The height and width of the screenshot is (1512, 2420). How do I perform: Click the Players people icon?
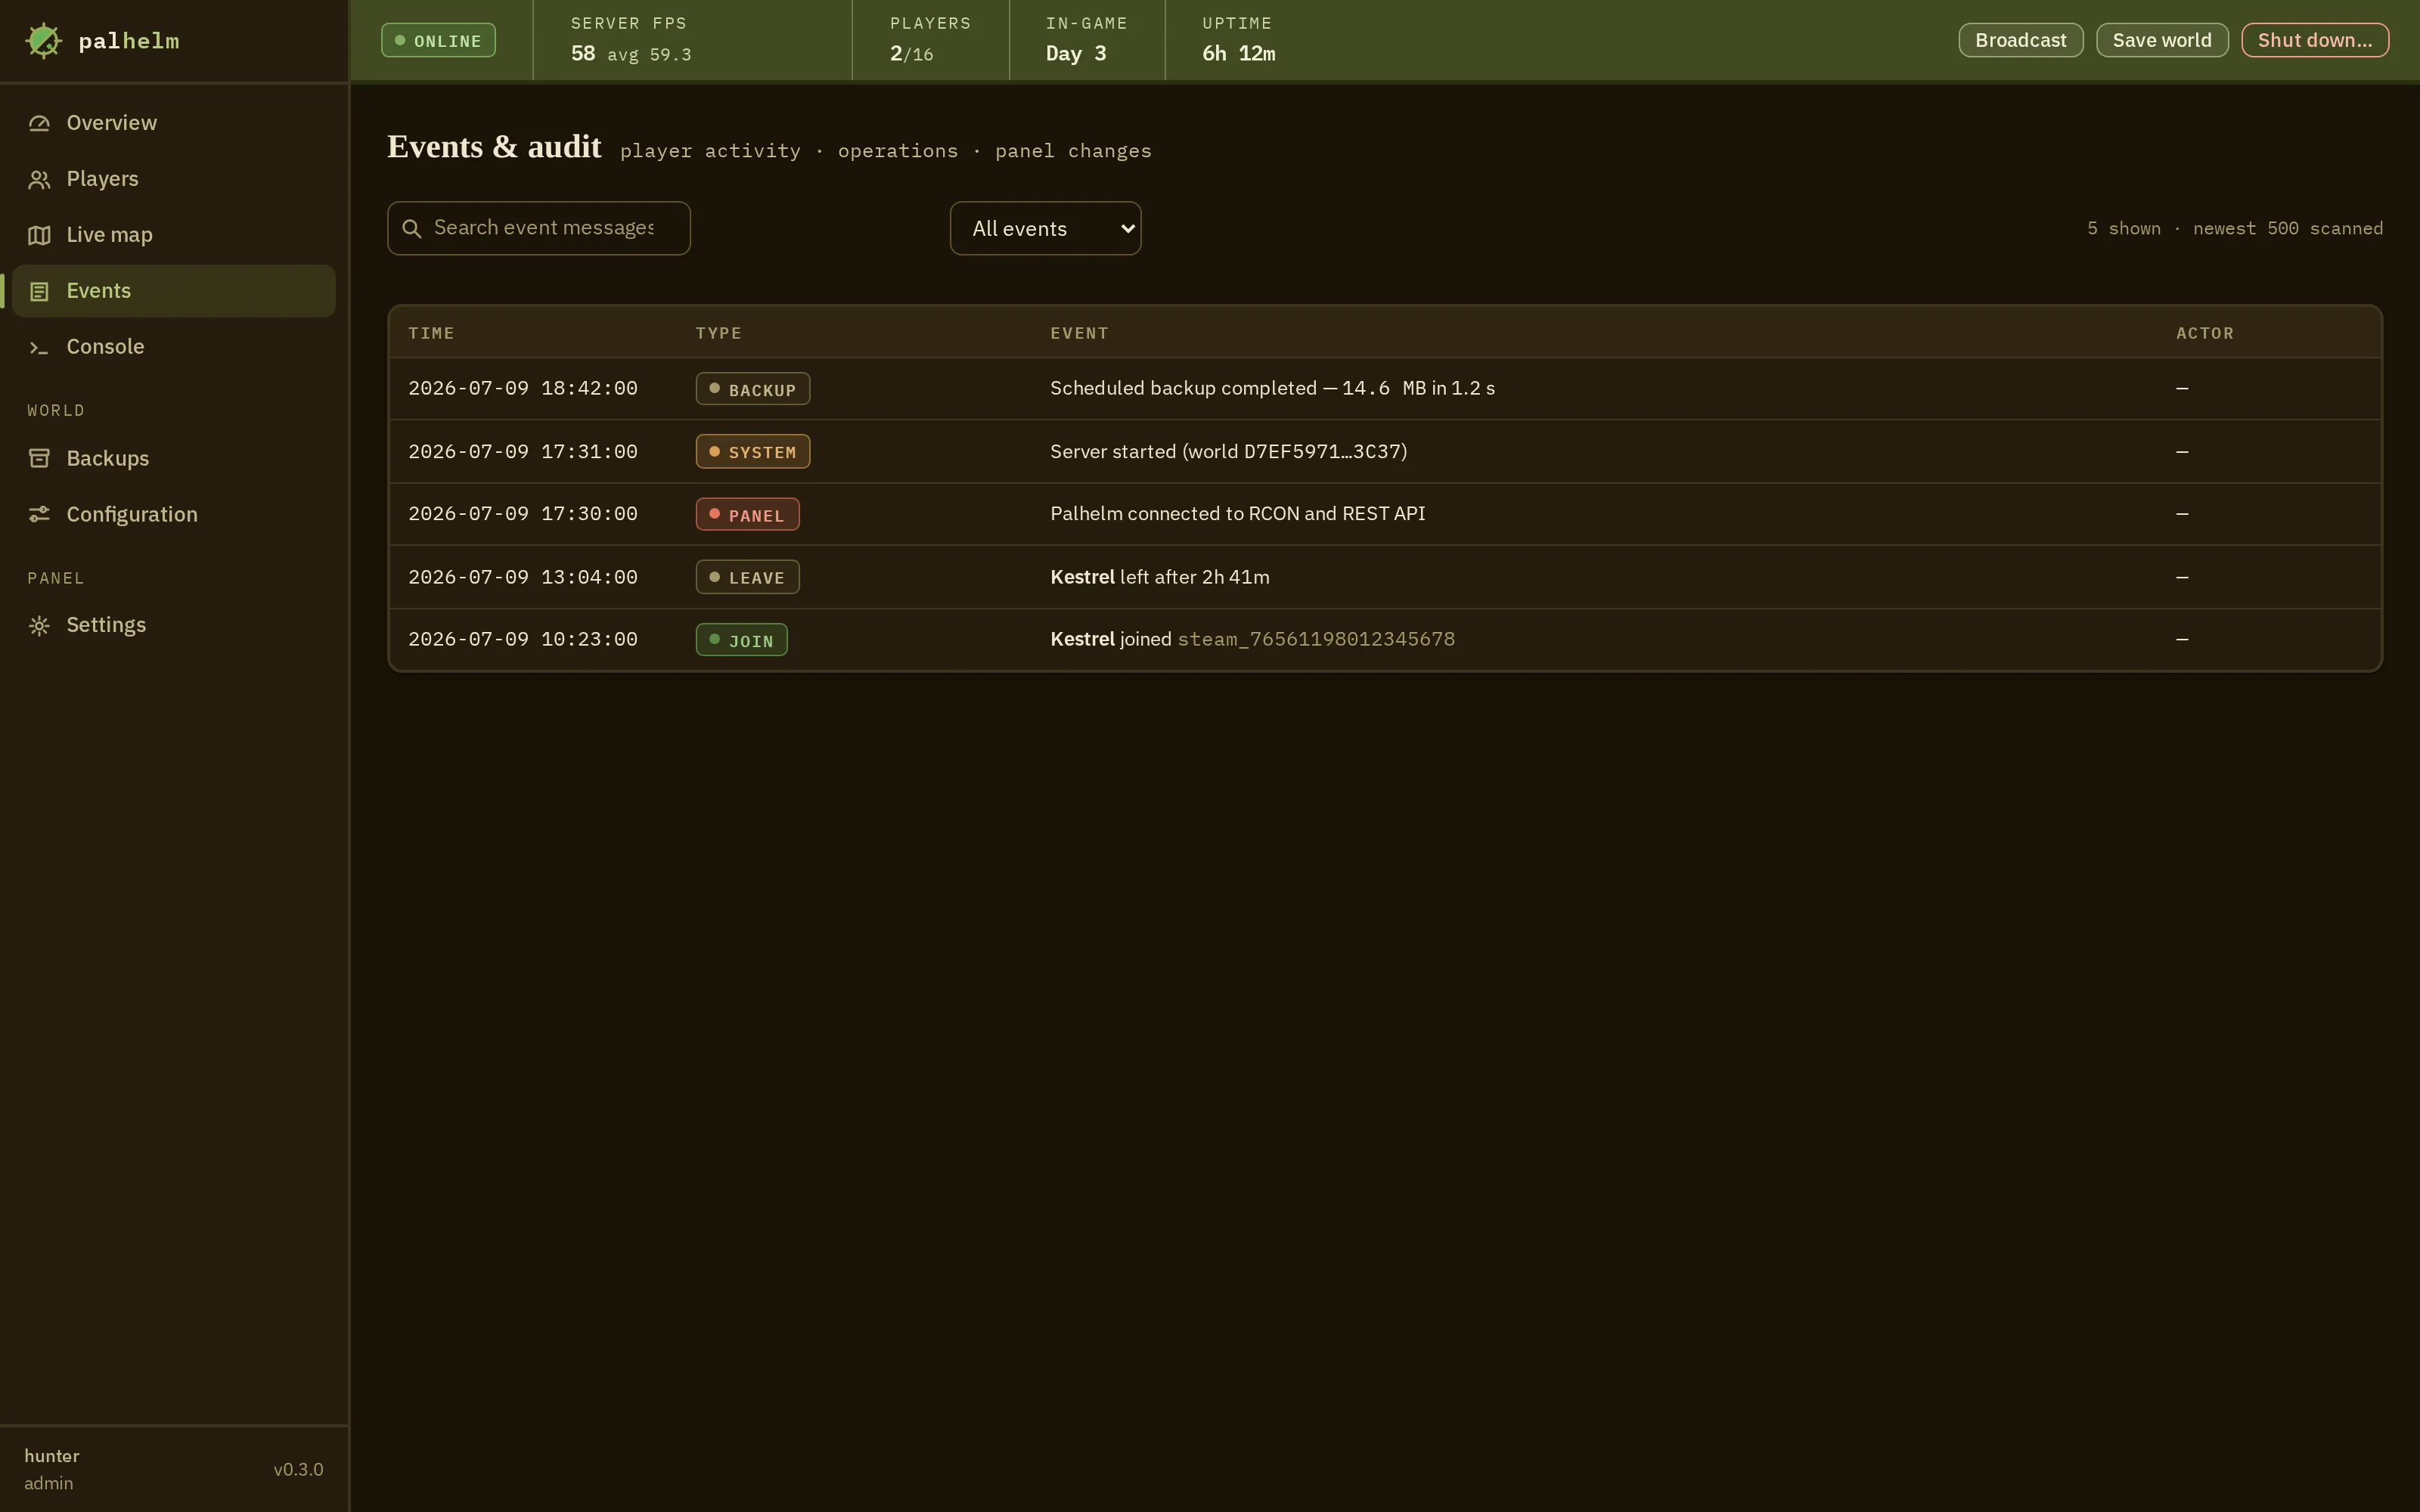click(x=39, y=179)
